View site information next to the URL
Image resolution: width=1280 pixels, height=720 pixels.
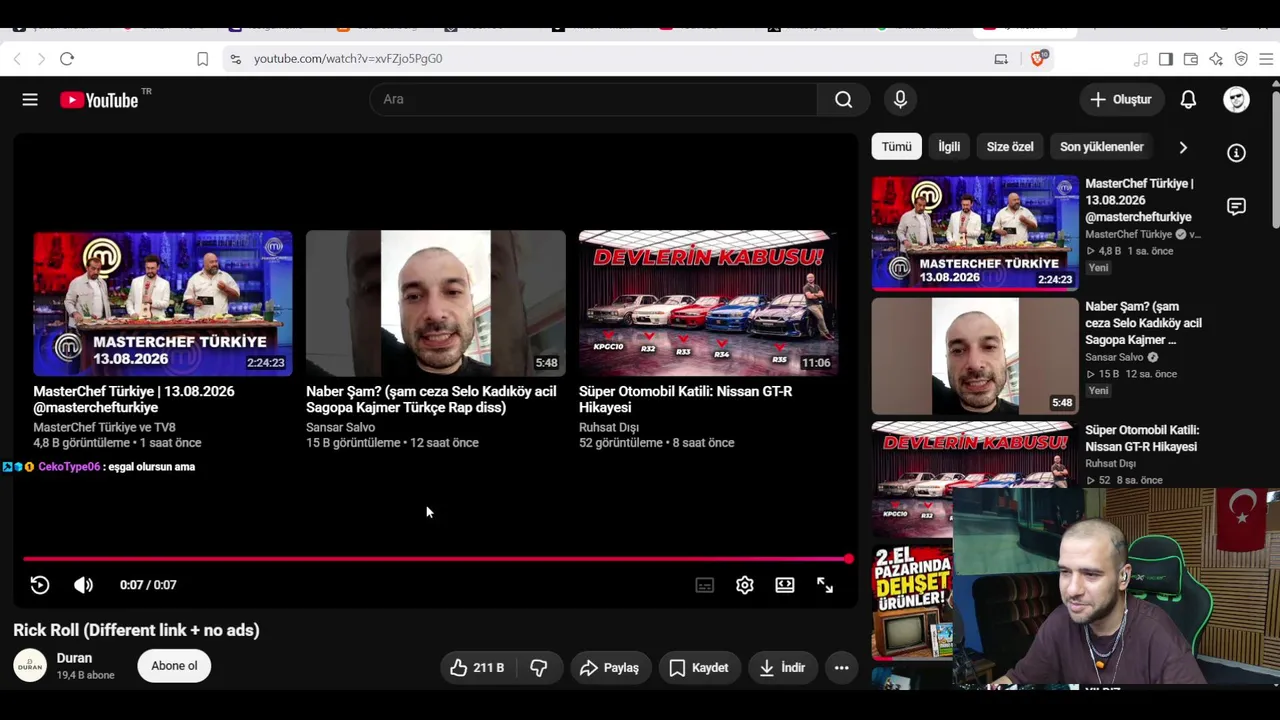point(235,59)
